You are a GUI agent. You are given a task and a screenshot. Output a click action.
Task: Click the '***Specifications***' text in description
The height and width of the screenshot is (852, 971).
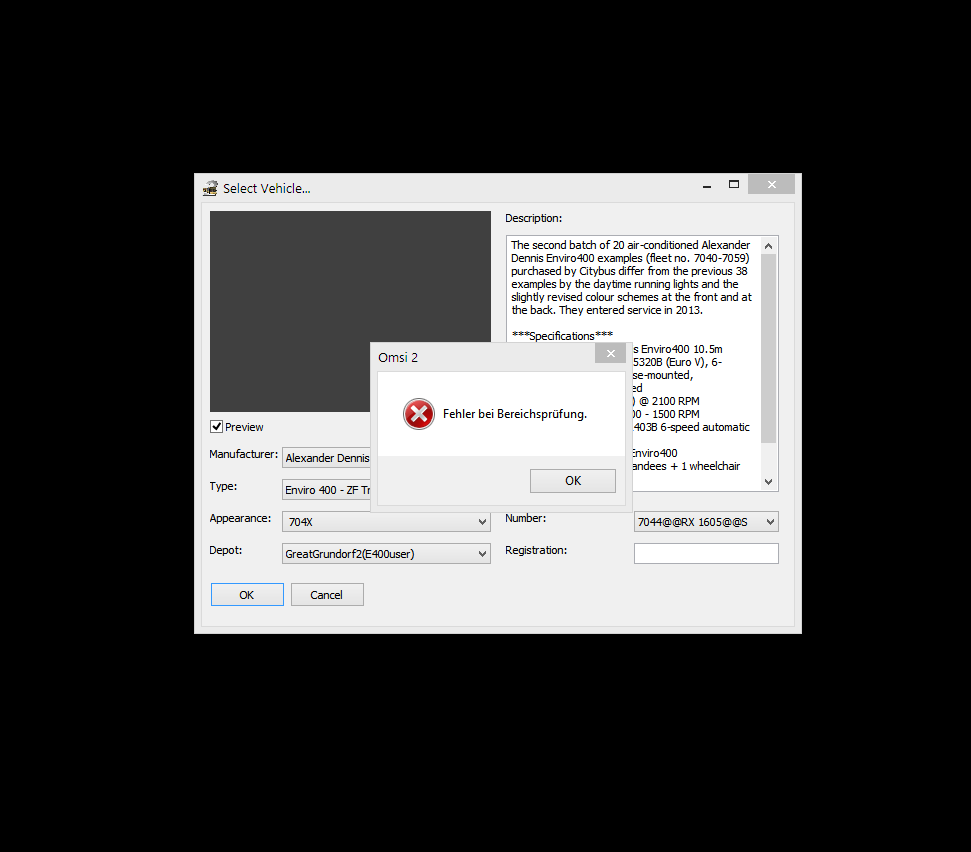[562, 336]
